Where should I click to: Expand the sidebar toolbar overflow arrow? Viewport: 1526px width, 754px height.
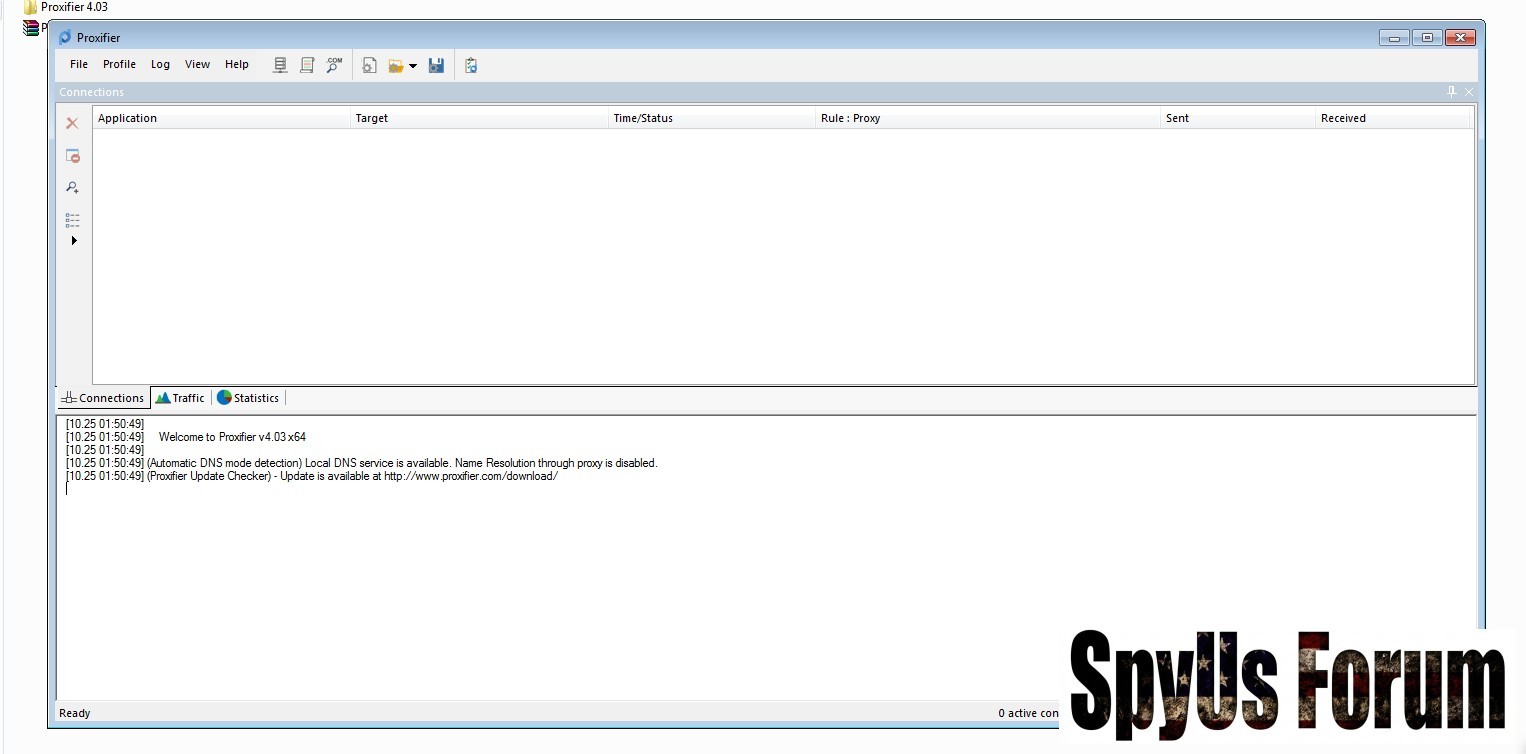tap(74, 241)
